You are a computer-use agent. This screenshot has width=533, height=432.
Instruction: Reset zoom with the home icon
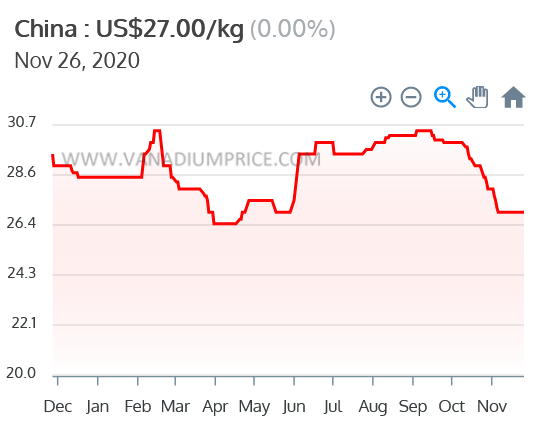coord(513,97)
